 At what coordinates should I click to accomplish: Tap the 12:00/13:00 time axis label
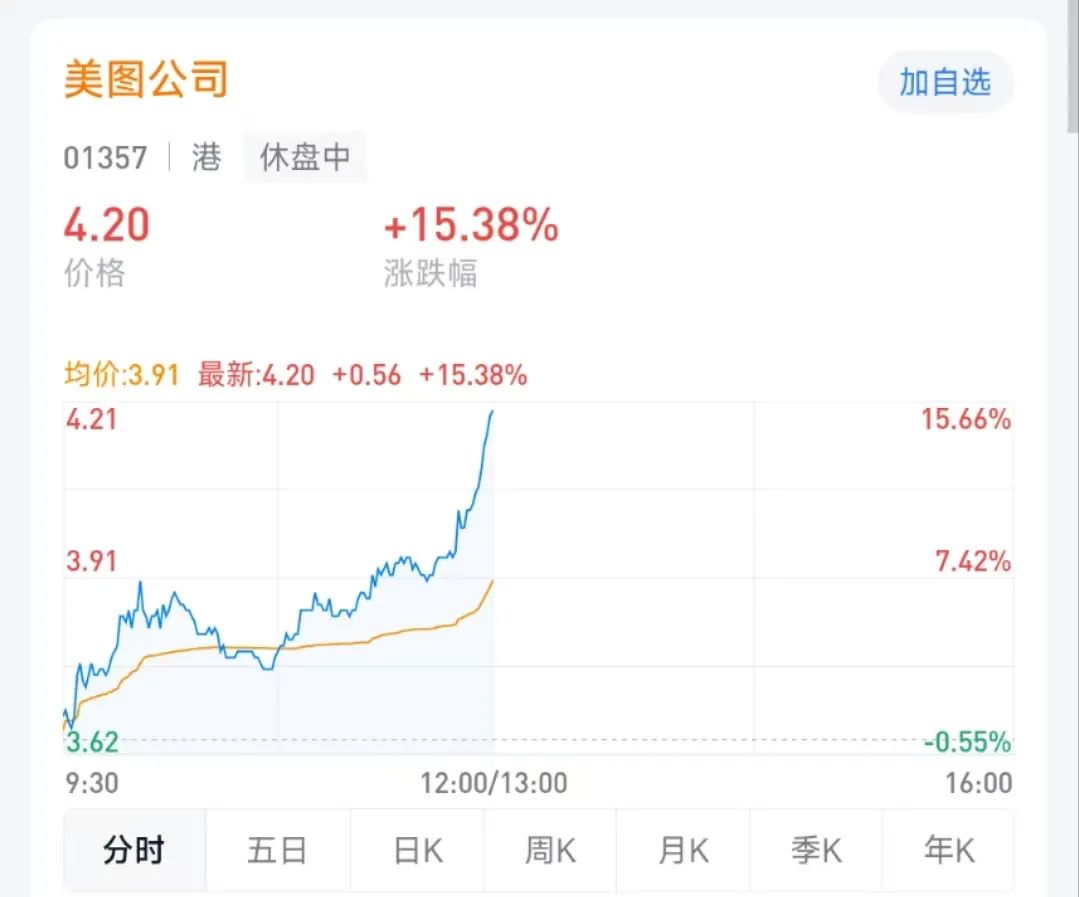click(494, 783)
